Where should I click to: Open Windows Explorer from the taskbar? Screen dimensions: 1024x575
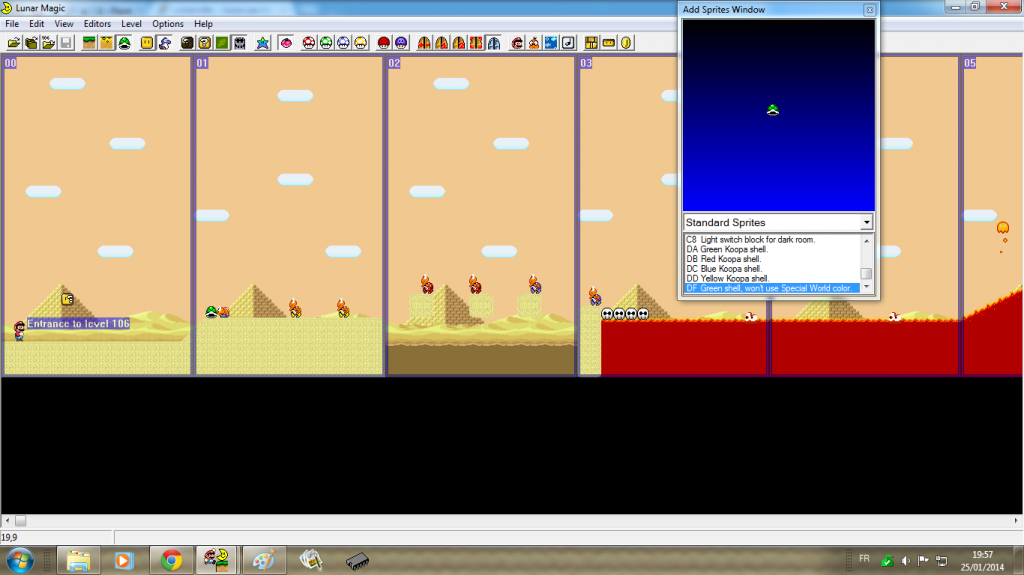[78, 561]
